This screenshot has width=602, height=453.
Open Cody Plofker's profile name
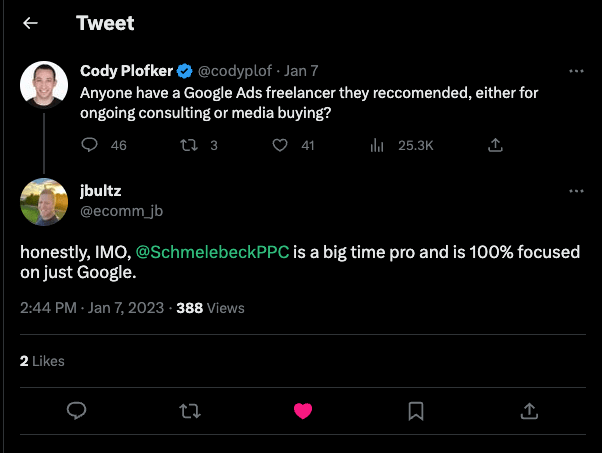[x=126, y=71]
